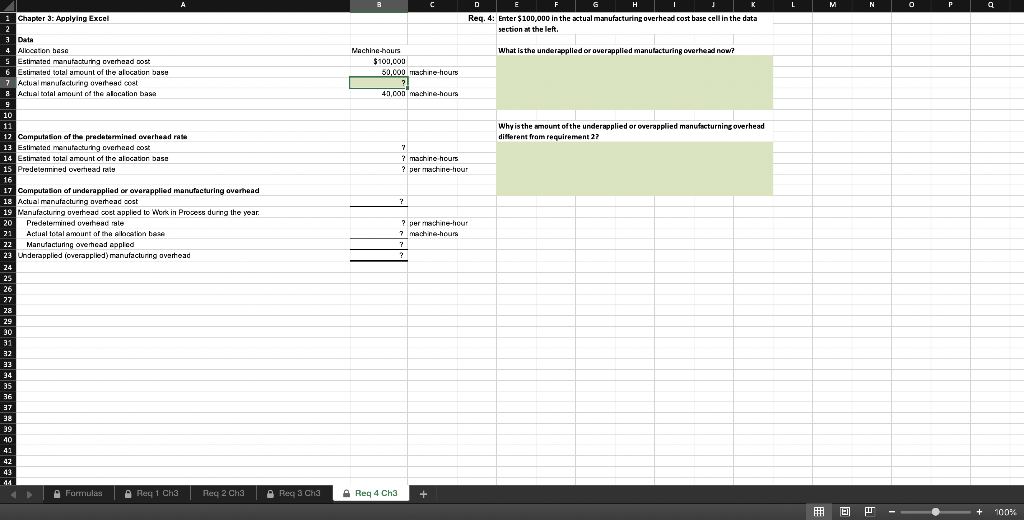This screenshot has height=520, width=1024.
Task: Click 'Computation of the predetermined overhead rate' heading
Action: point(103,137)
